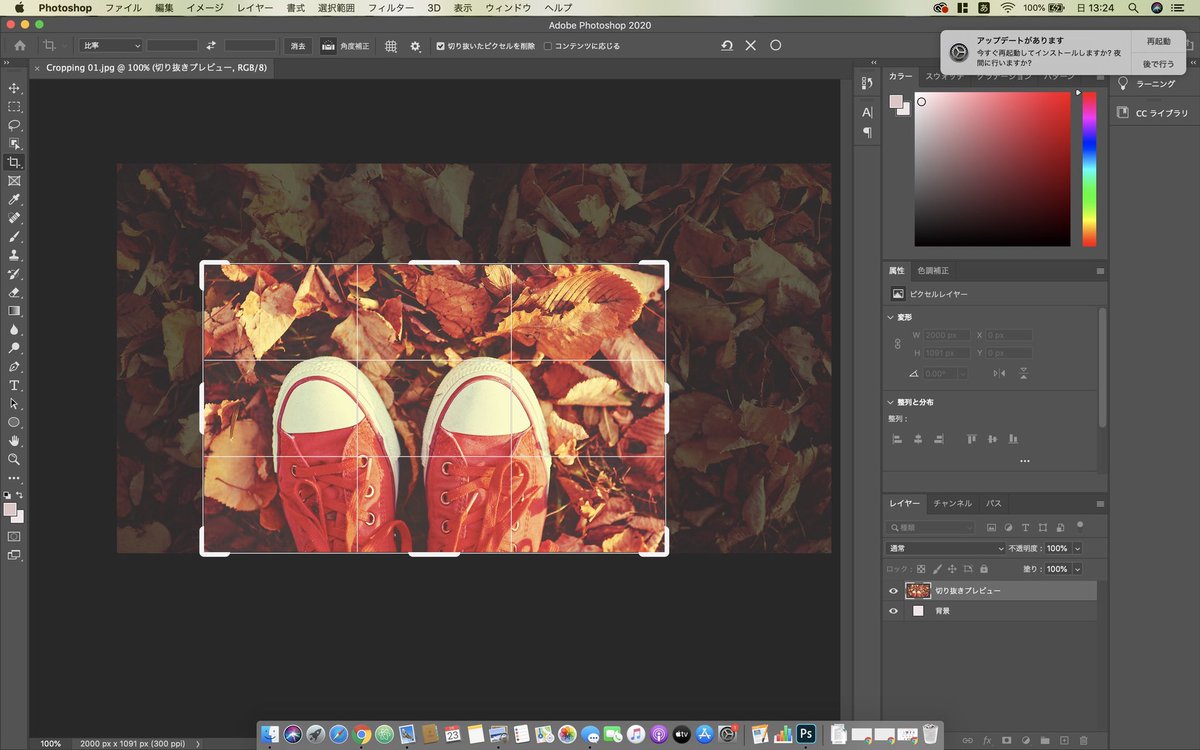Enable コンテンツに応じる checkbox
This screenshot has height=750, width=1200.
[x=547, y=46]
